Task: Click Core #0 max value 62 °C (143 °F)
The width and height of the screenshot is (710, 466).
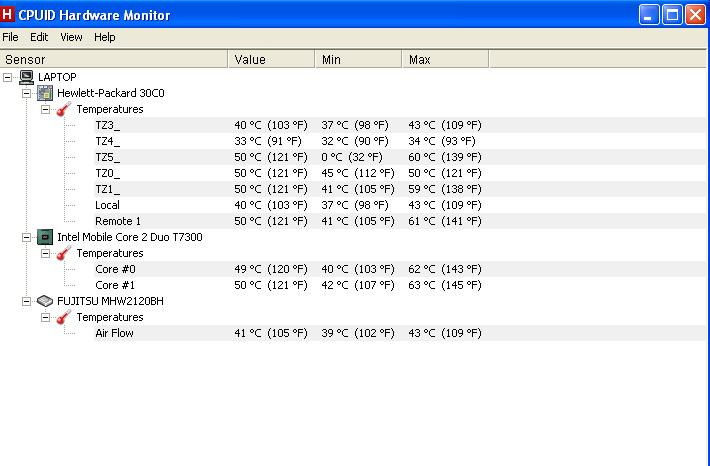Action: [445, 269]
